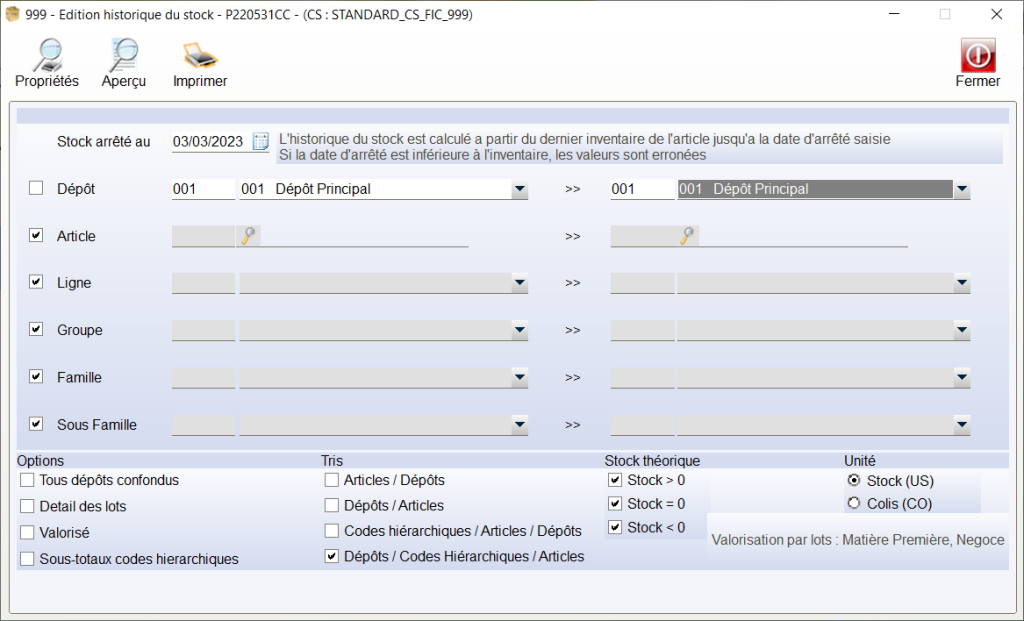Check the Tous dépôts confondus option

pyautogui.click(x=28, y=481)
